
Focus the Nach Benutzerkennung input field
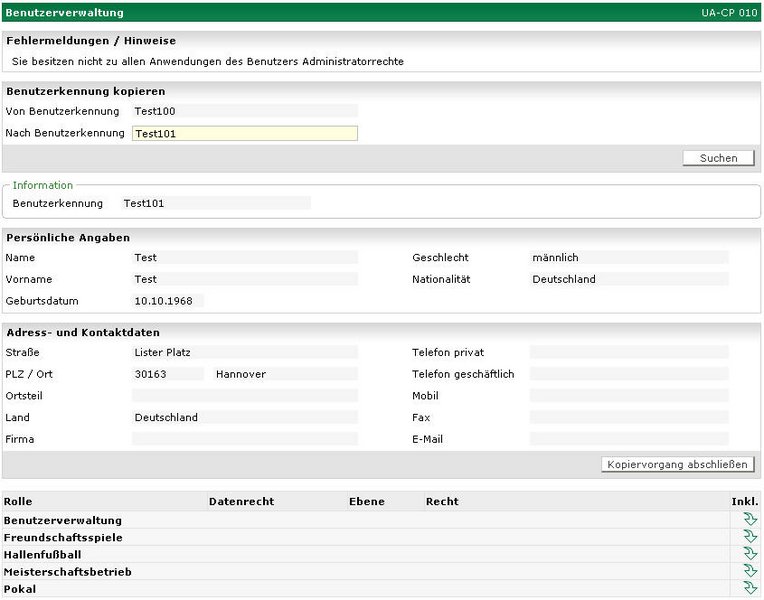click(x=244, y=133)
